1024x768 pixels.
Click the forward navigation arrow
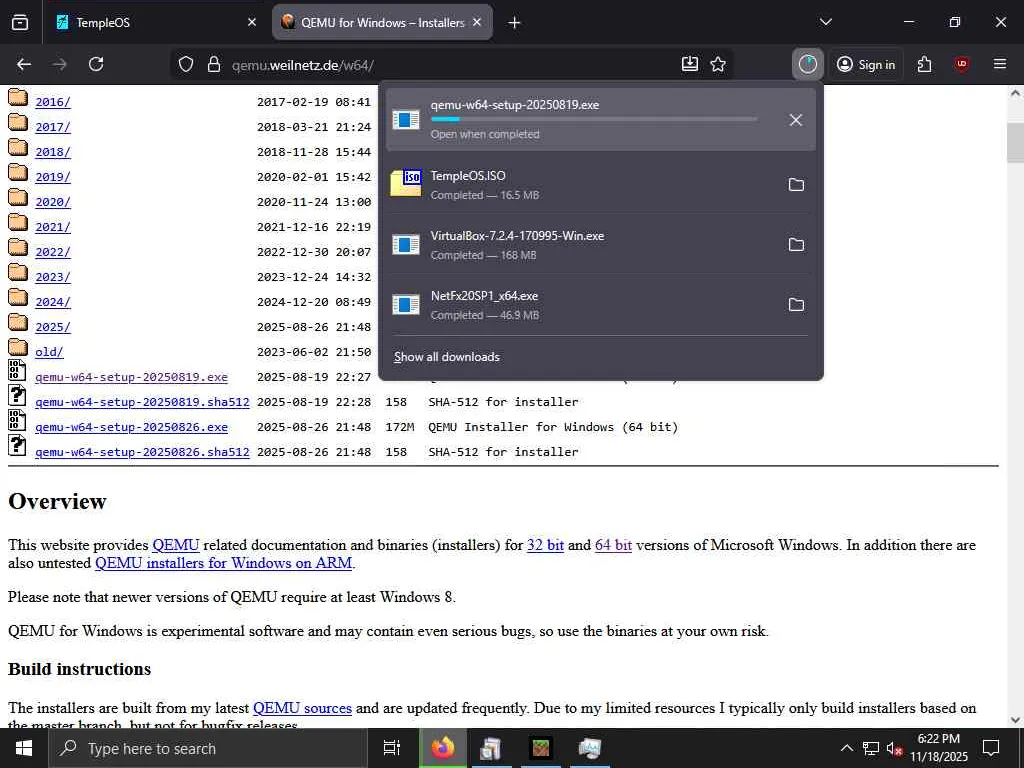[x=60, y=64]
